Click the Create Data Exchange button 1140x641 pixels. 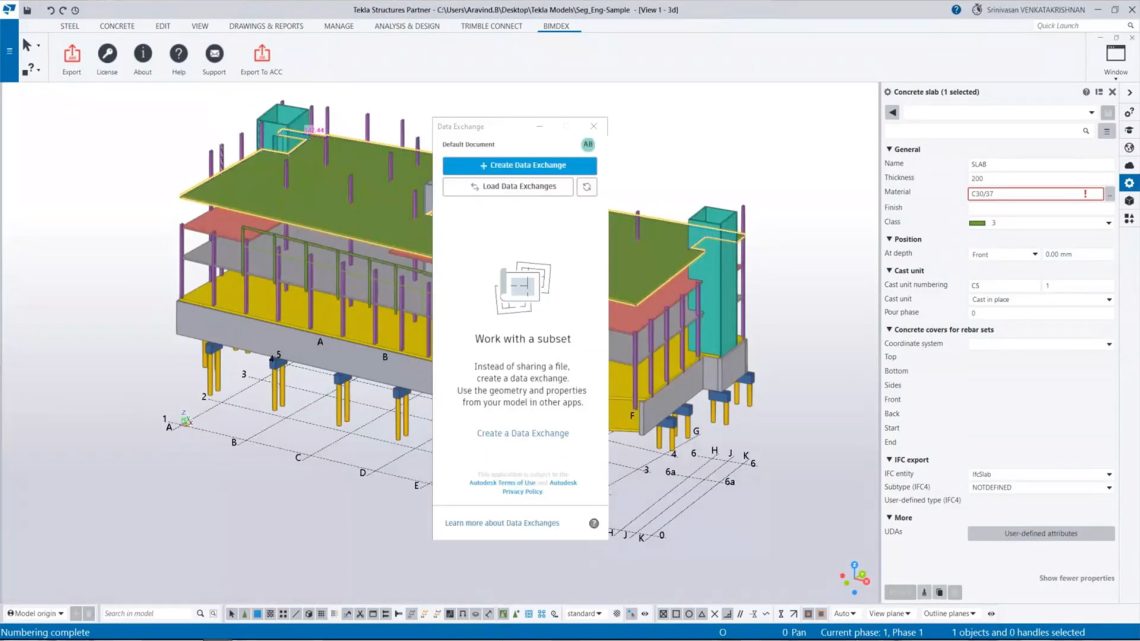(519, 166)
